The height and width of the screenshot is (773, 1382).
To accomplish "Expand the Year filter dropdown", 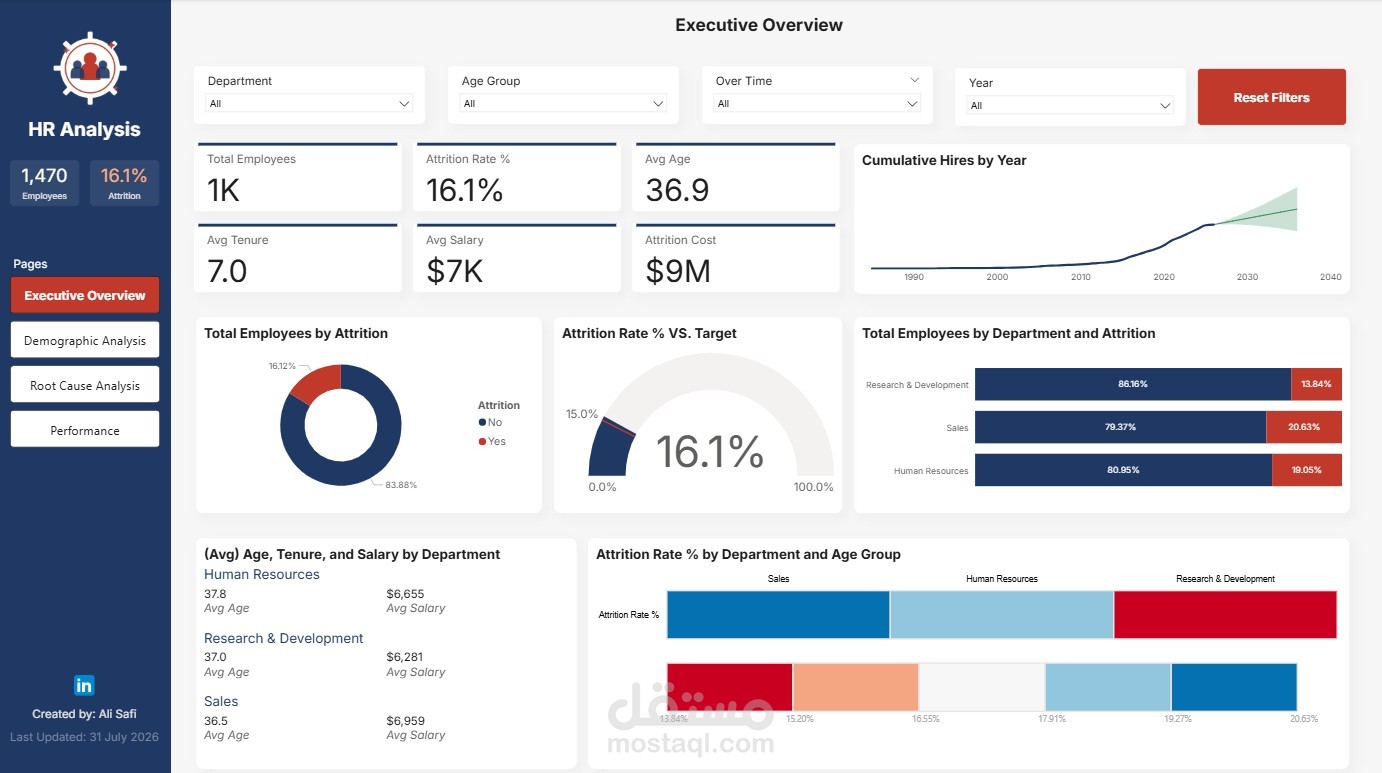I will pos(1070,106).
